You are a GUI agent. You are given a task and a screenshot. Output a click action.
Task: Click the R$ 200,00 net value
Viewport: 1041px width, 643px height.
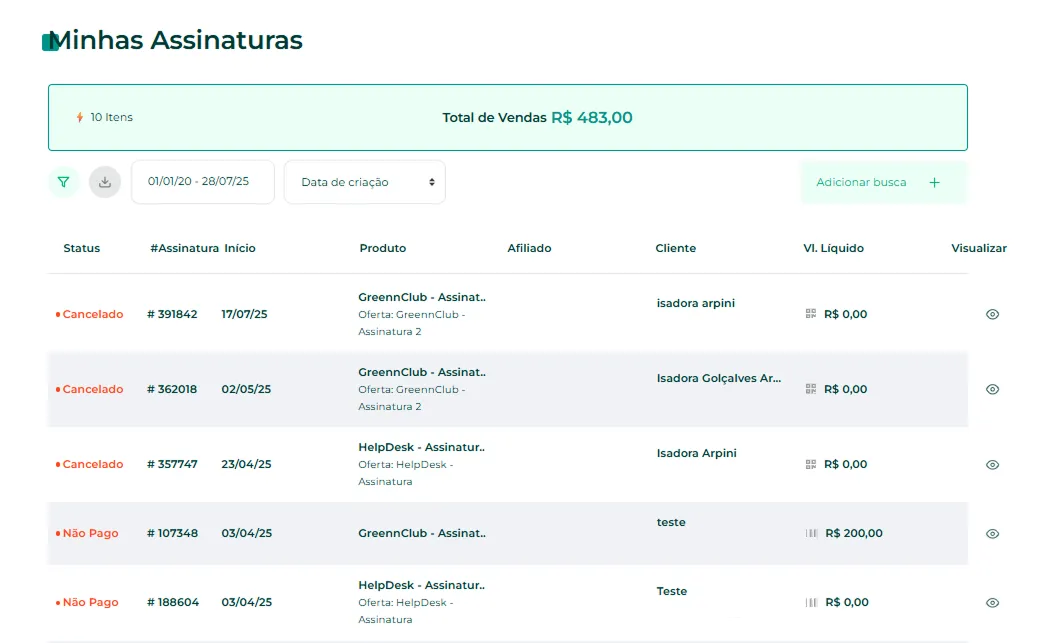coord(854,533)
